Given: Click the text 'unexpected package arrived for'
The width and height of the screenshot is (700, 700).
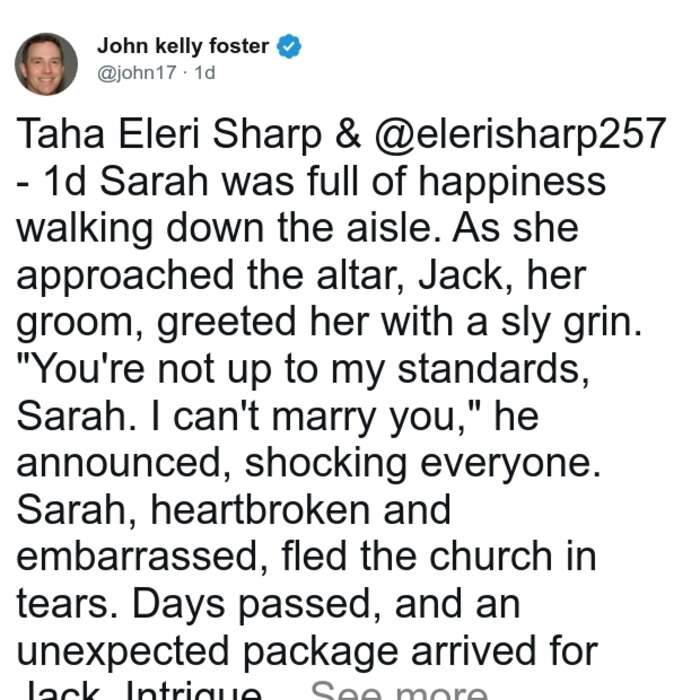Looking at the screenshot, I should coord(307,652).
